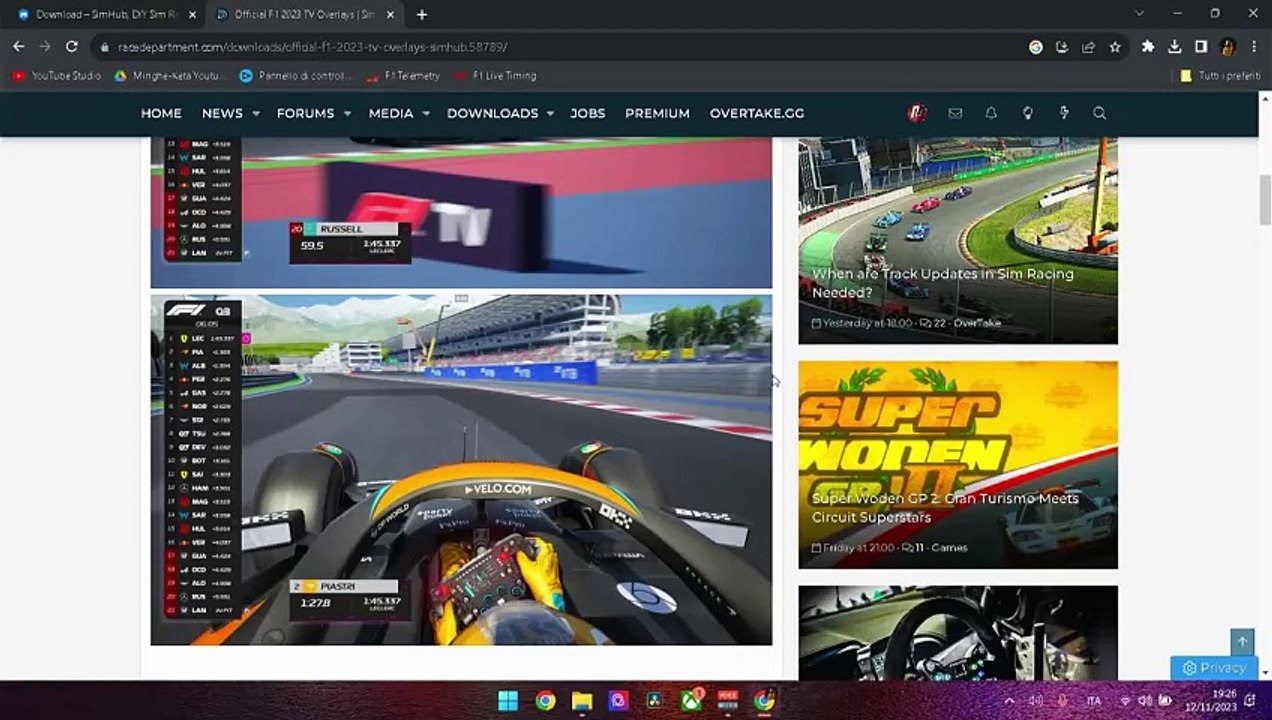Open the Russell overlay screenshot

(461, 213)
